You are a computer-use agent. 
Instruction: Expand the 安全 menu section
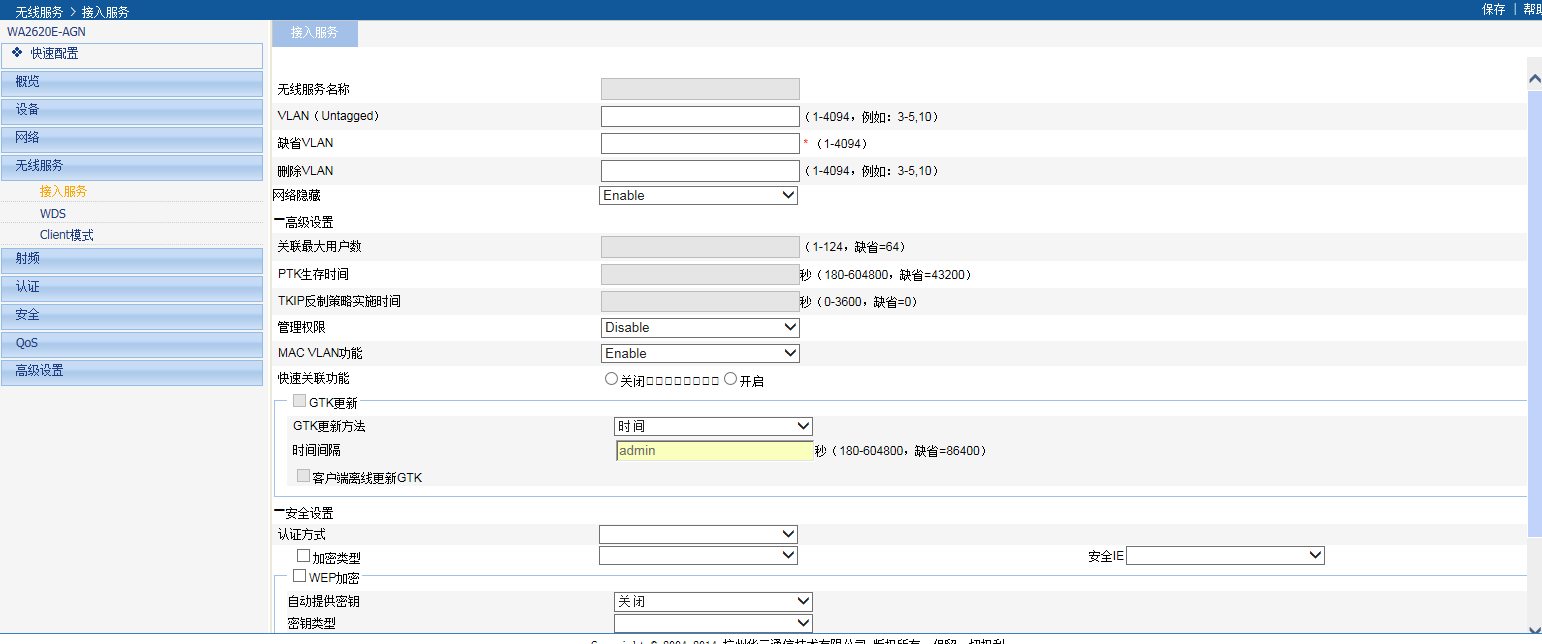coord(132,316)
